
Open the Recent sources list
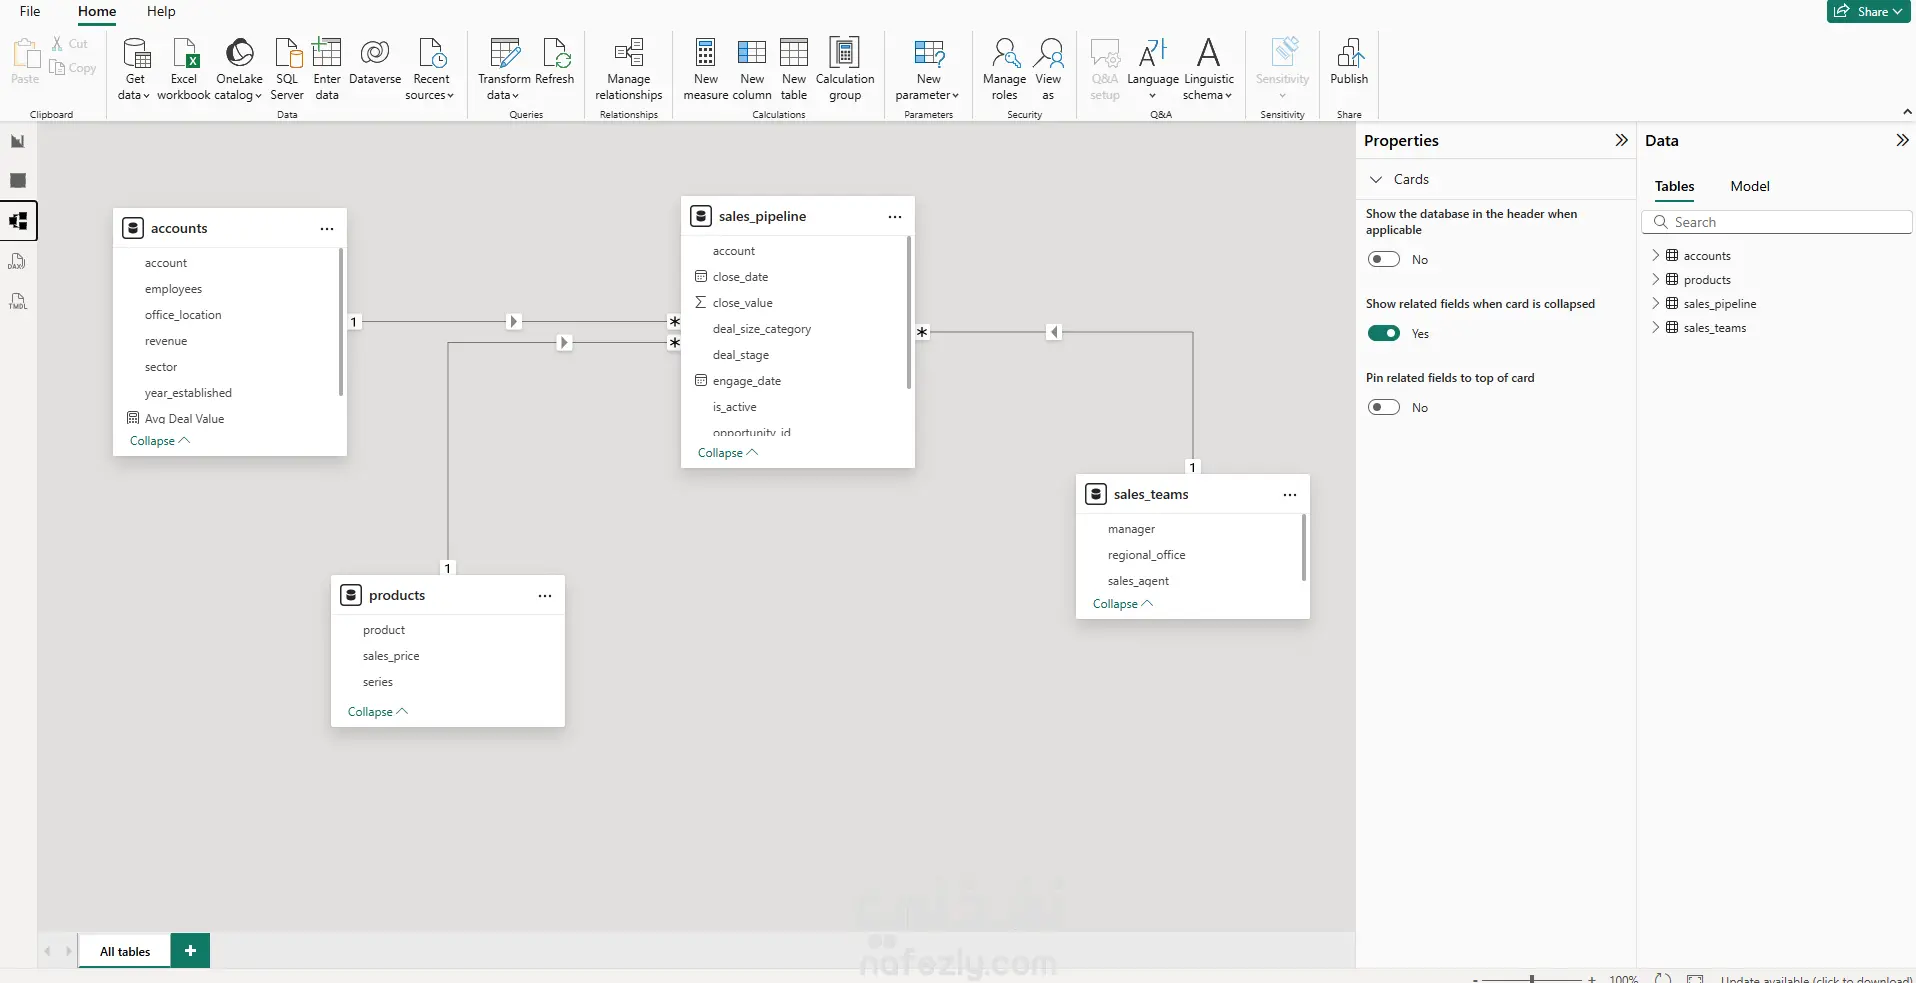[431, 68]
